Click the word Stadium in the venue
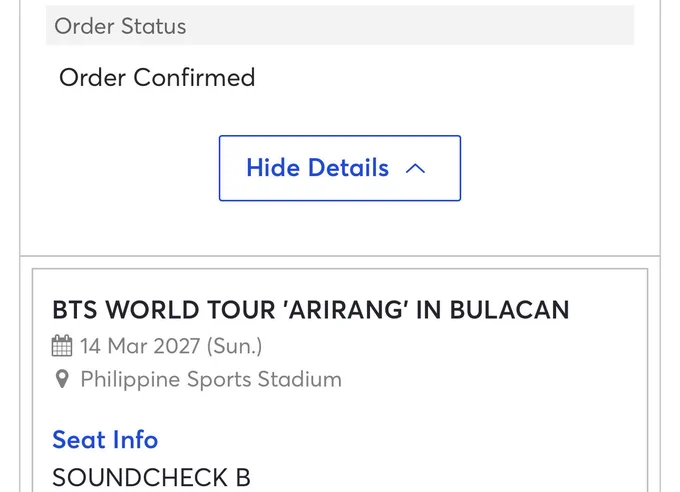 tap(300, 379)
